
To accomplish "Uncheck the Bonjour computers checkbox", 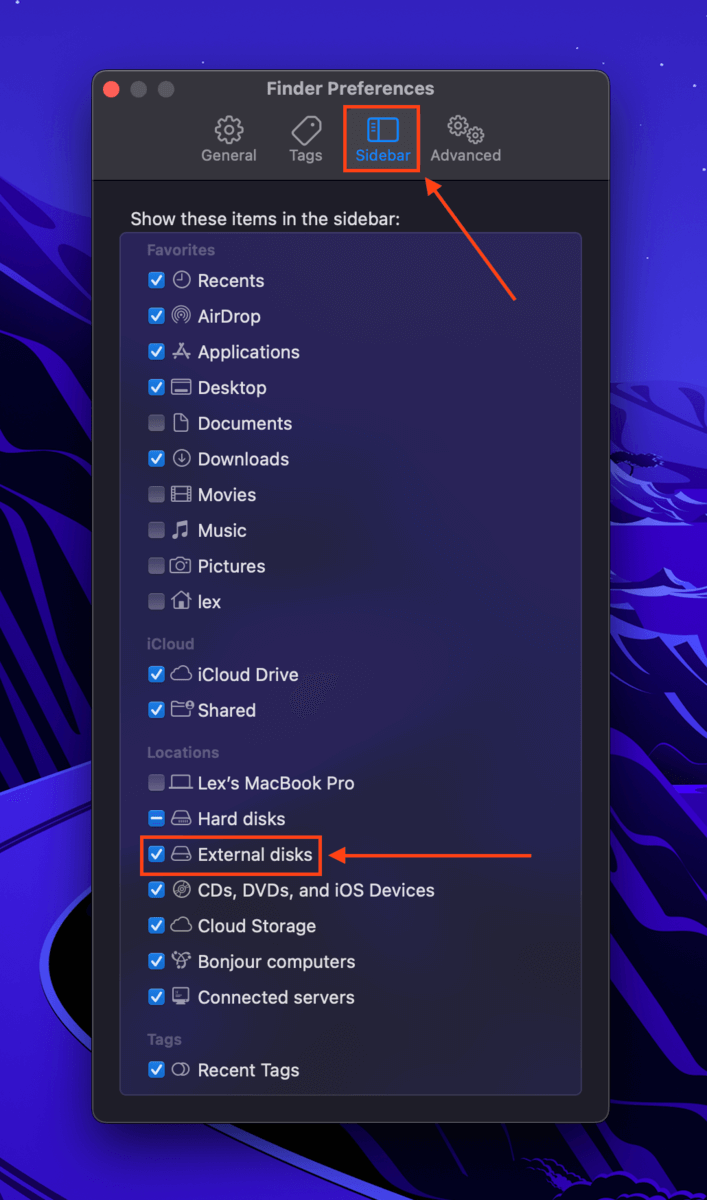I will (156, 962).
